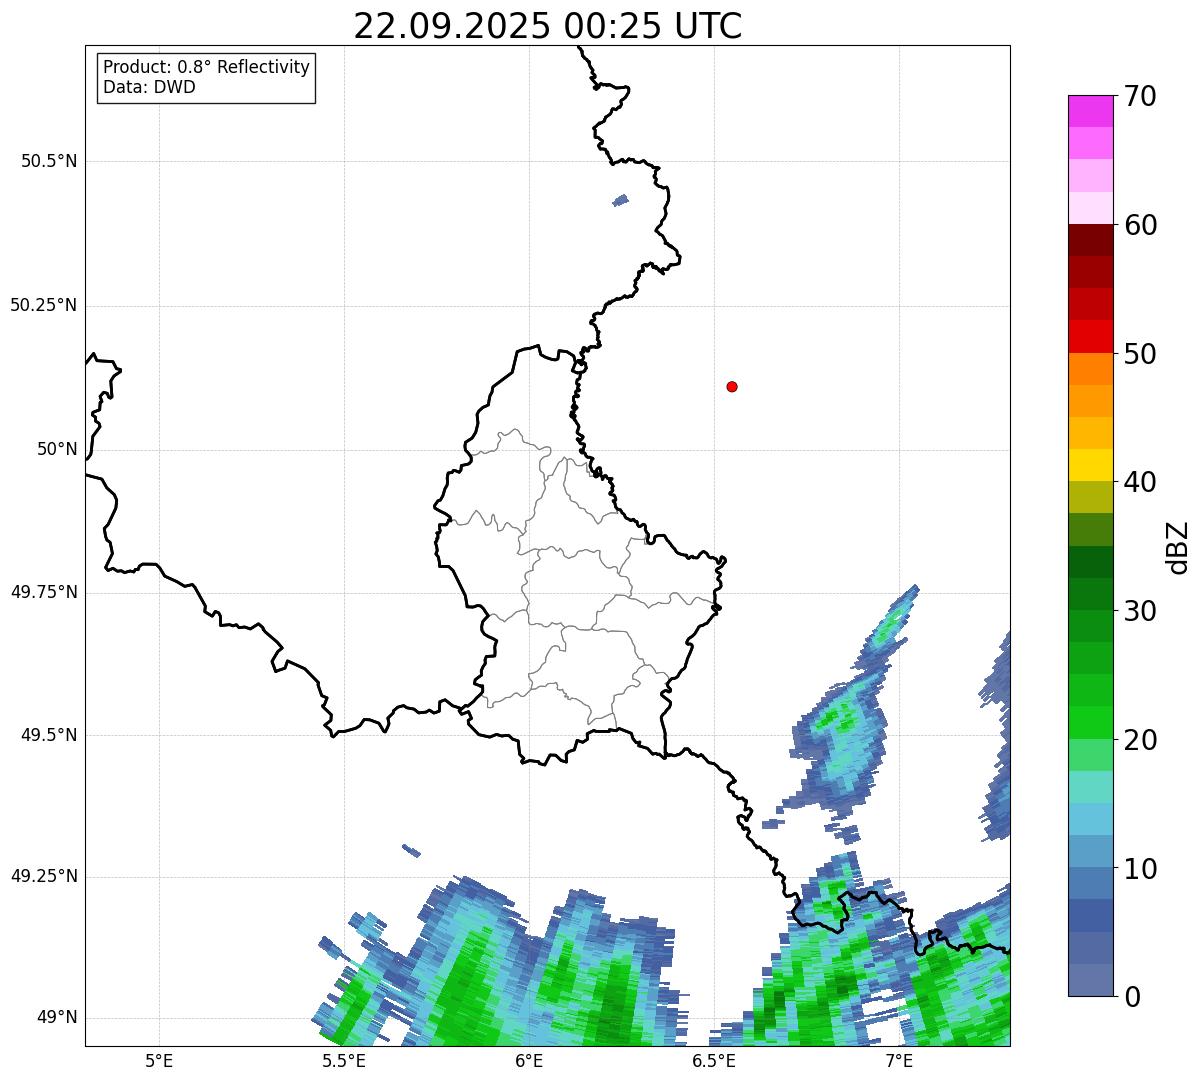Click the 5°E longitude label
The image size is (1202, 1081).
pyautogui.click(x=159, y=1061)
